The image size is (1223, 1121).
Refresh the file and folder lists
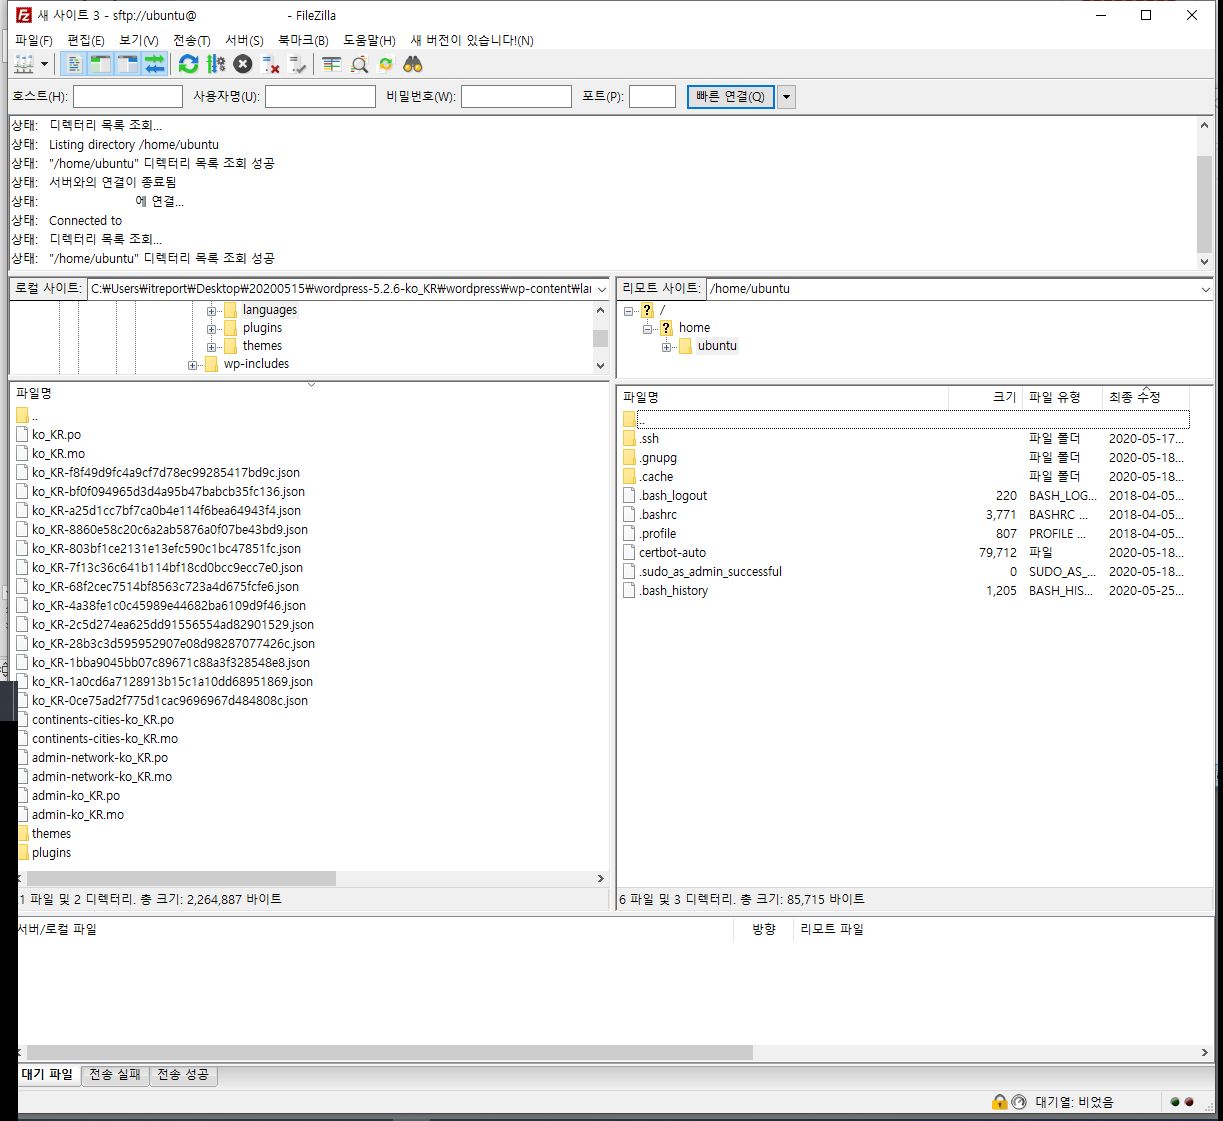tap(188, 64)
